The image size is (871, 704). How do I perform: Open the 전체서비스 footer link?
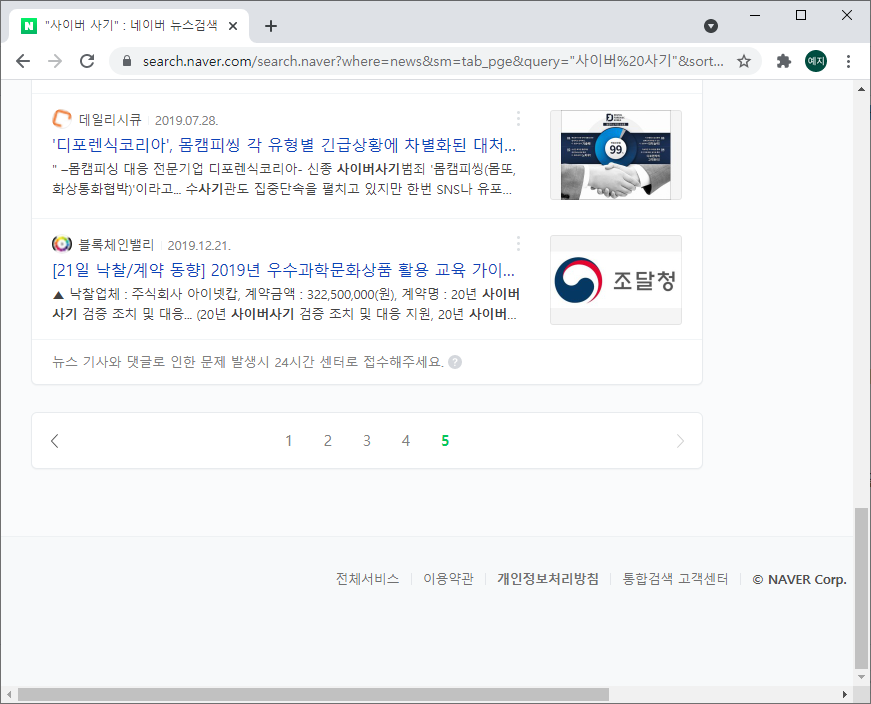coord(367,579)
